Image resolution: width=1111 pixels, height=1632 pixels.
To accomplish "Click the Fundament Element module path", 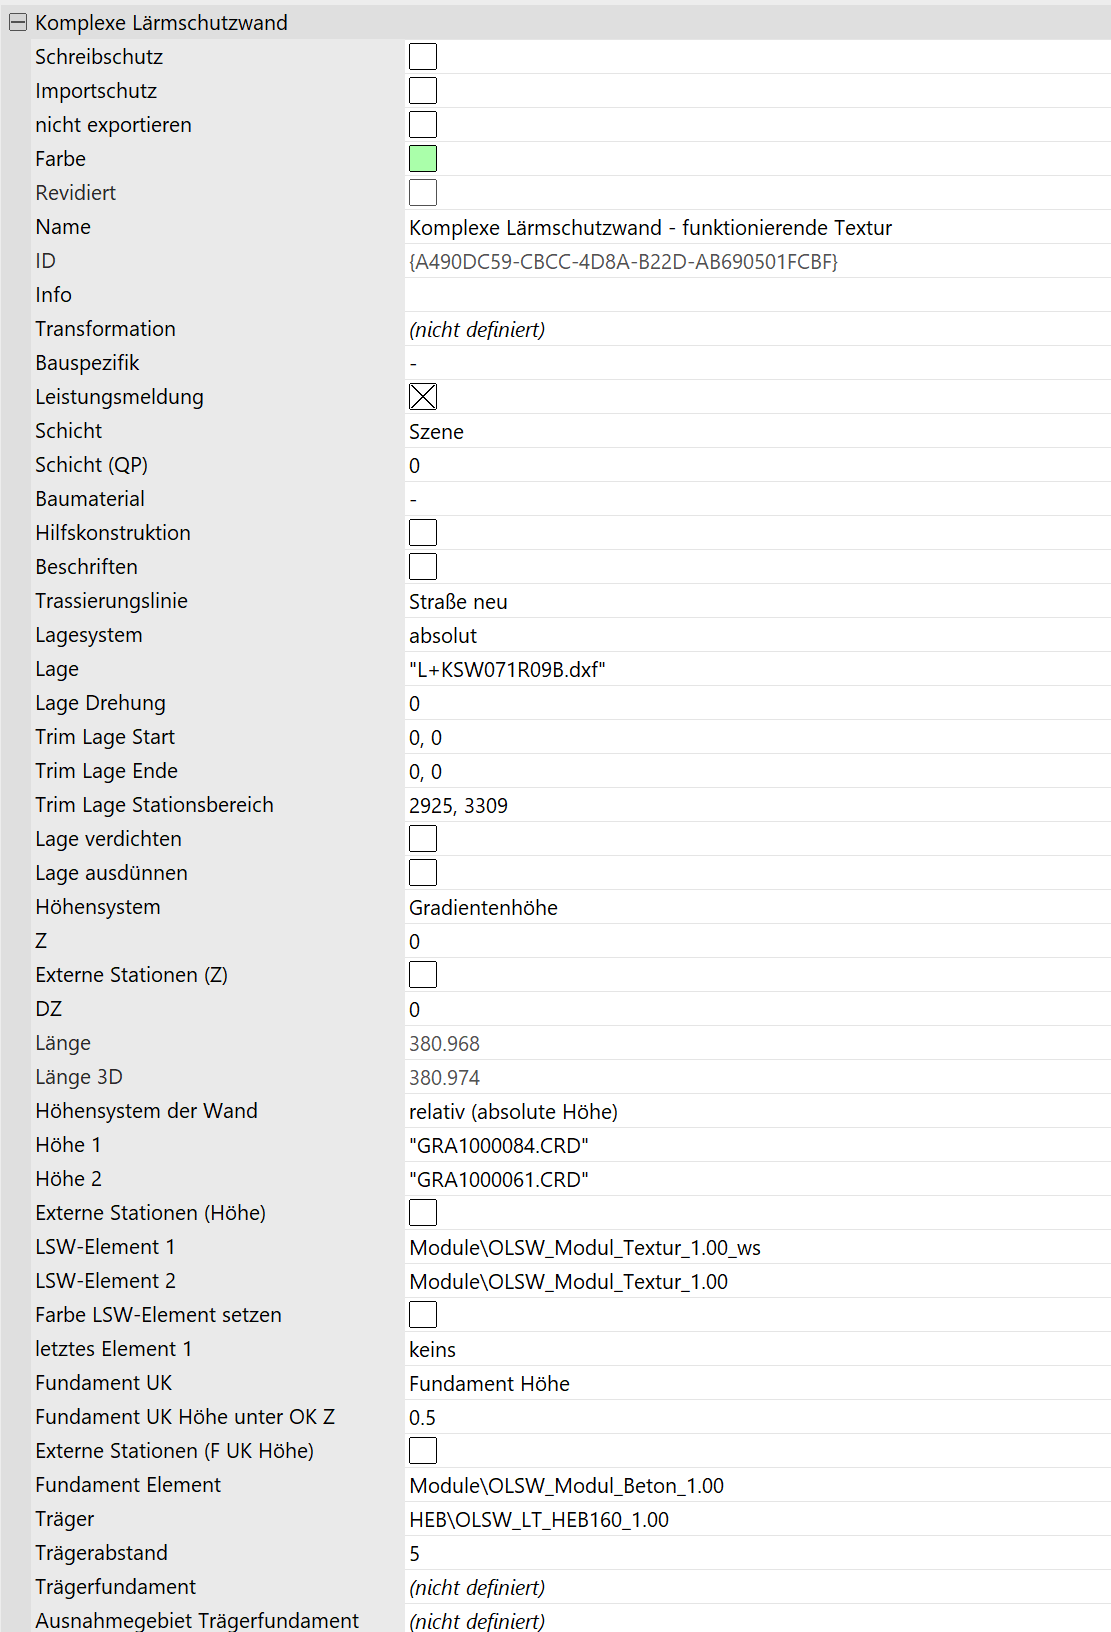I will 566,1486.
